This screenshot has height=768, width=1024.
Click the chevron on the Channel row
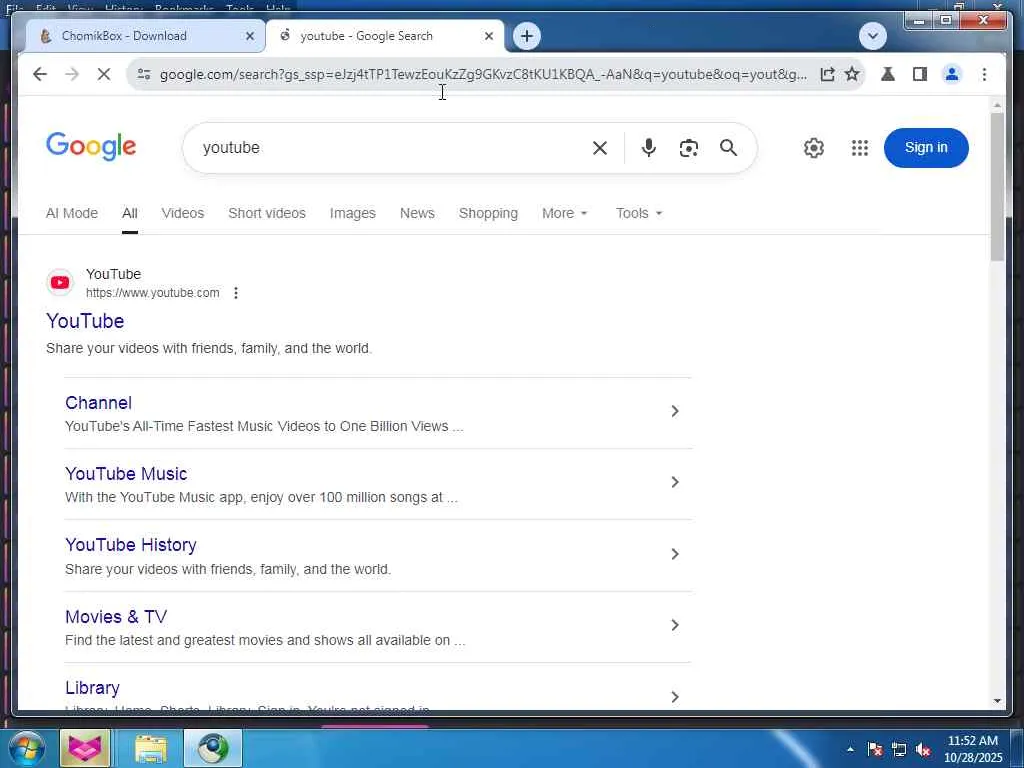(x=675, y=411)
